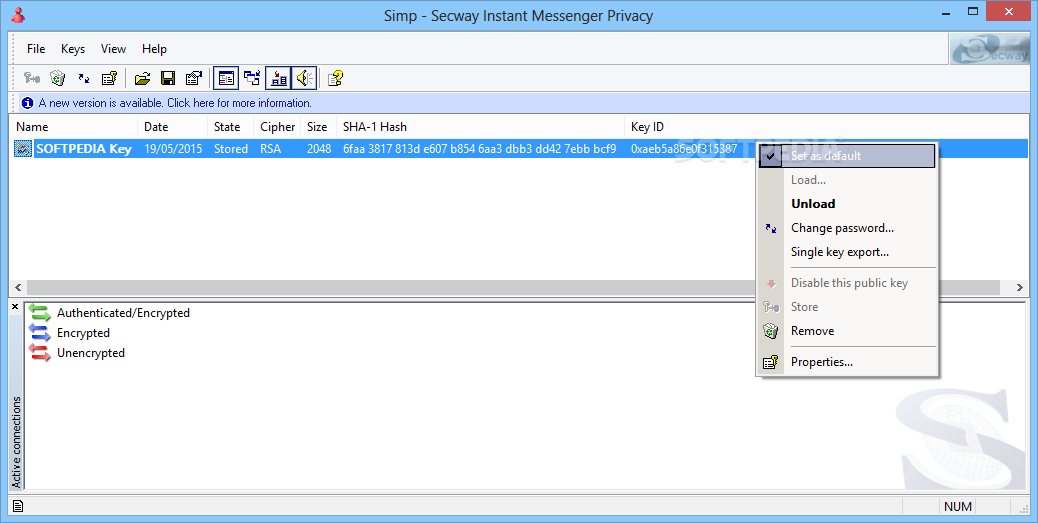Choose Change password... in the context menu

click(847, 228)
